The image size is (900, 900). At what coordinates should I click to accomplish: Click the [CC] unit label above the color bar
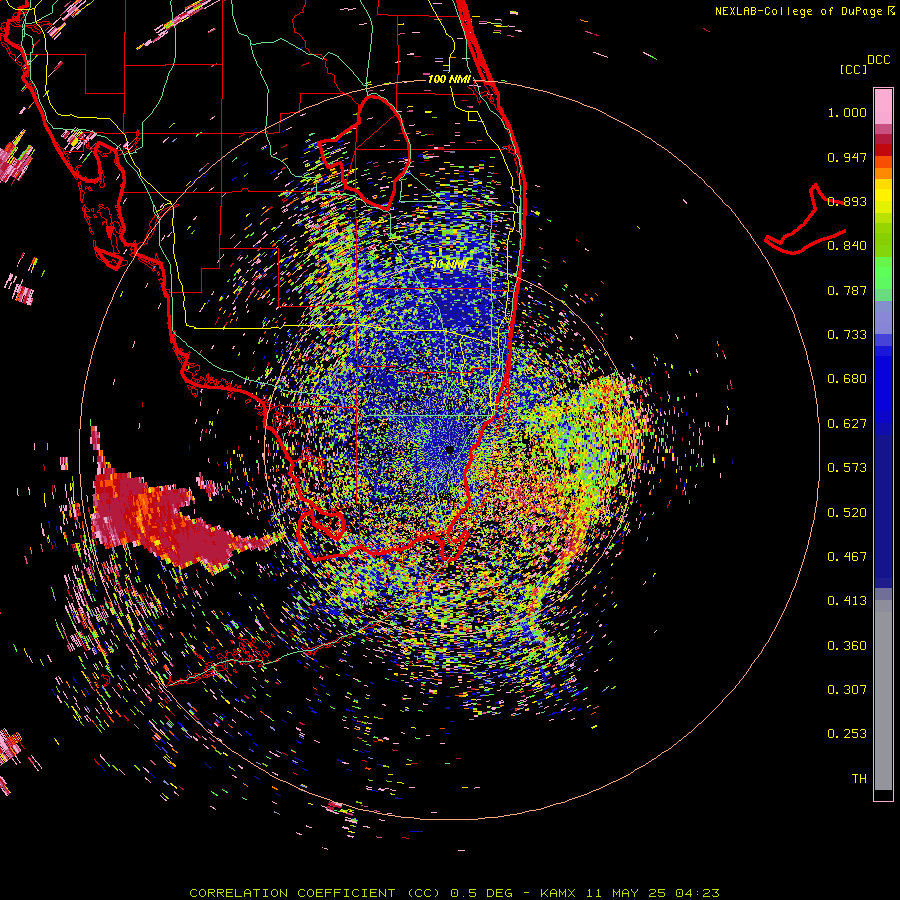tap(854, 69)
